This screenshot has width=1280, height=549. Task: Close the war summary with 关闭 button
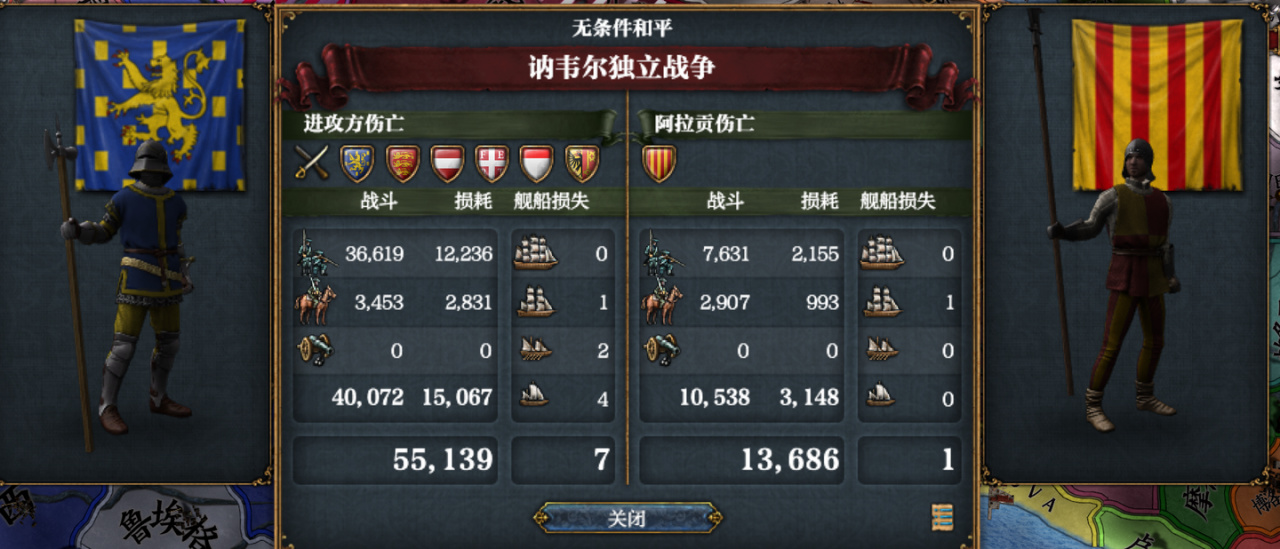click(x=627, y=518)
